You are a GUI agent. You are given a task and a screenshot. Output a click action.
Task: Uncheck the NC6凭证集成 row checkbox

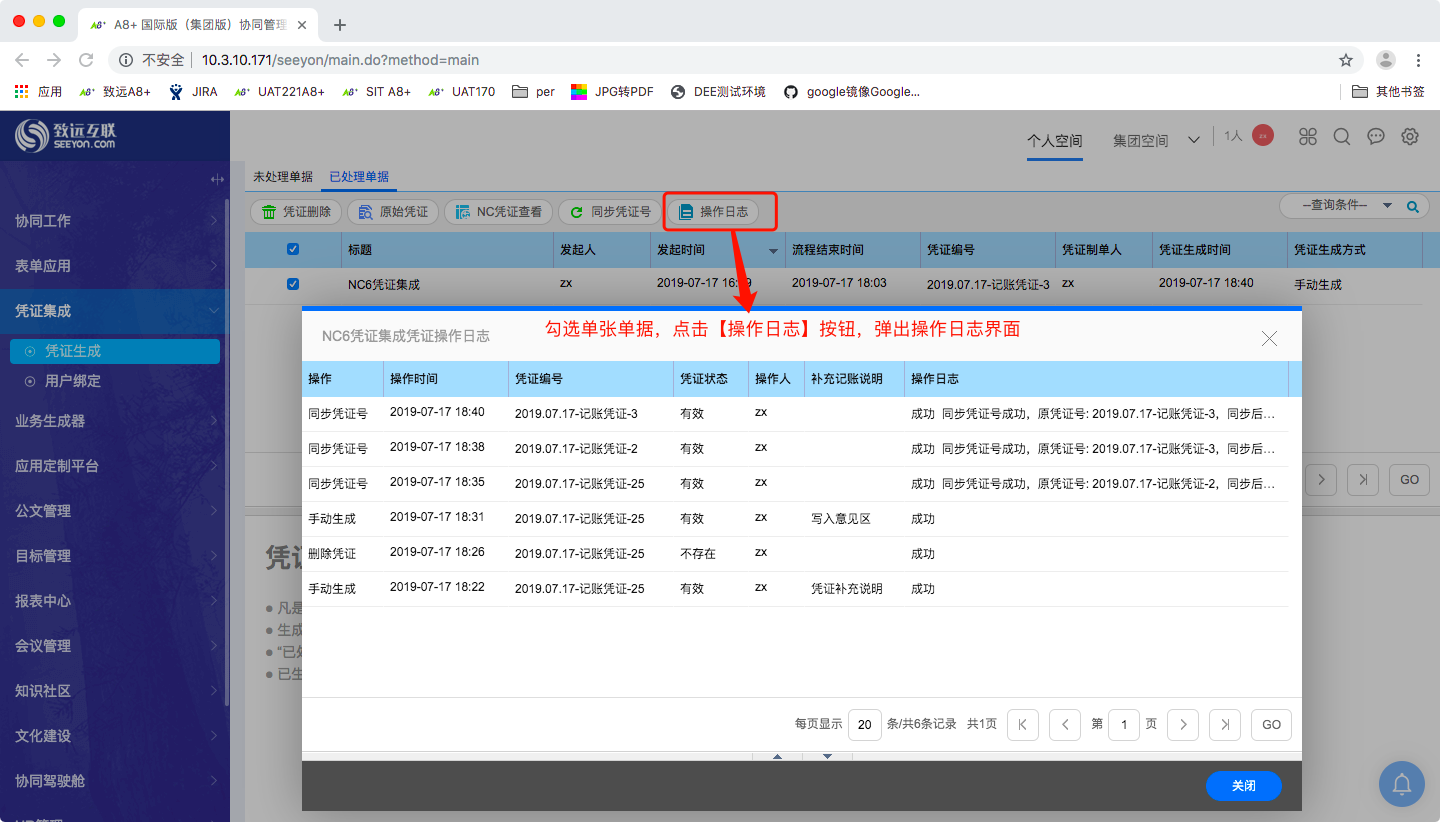[x=293, y=284]
